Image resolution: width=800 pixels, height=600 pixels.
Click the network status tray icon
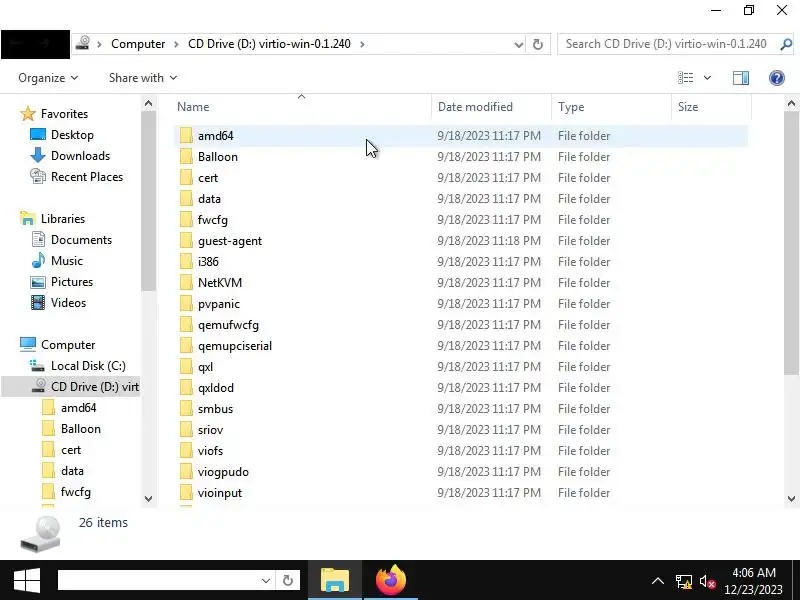pos(684,581)
